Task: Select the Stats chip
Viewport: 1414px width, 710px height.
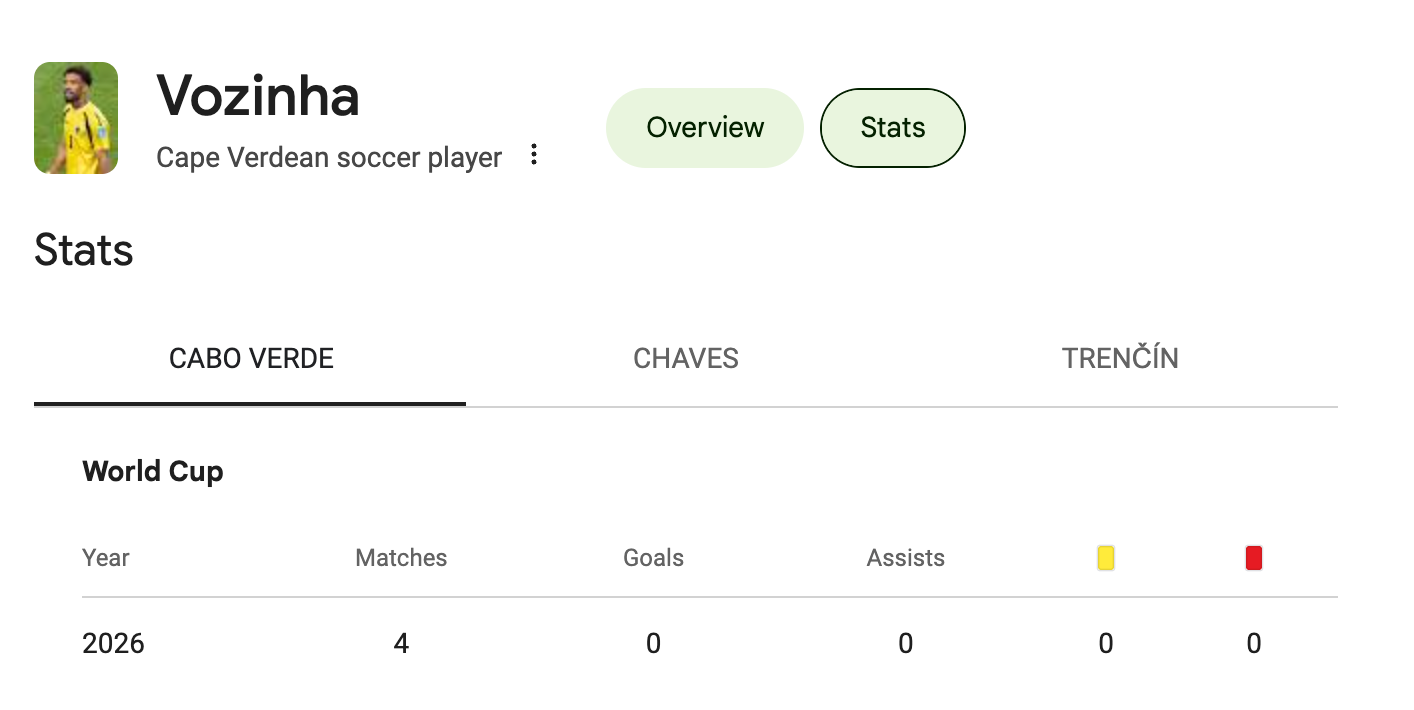Action: [893, 128]
